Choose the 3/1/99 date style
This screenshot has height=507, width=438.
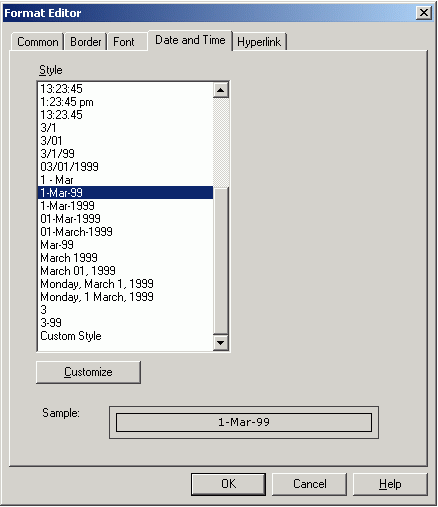click(125, 154)
